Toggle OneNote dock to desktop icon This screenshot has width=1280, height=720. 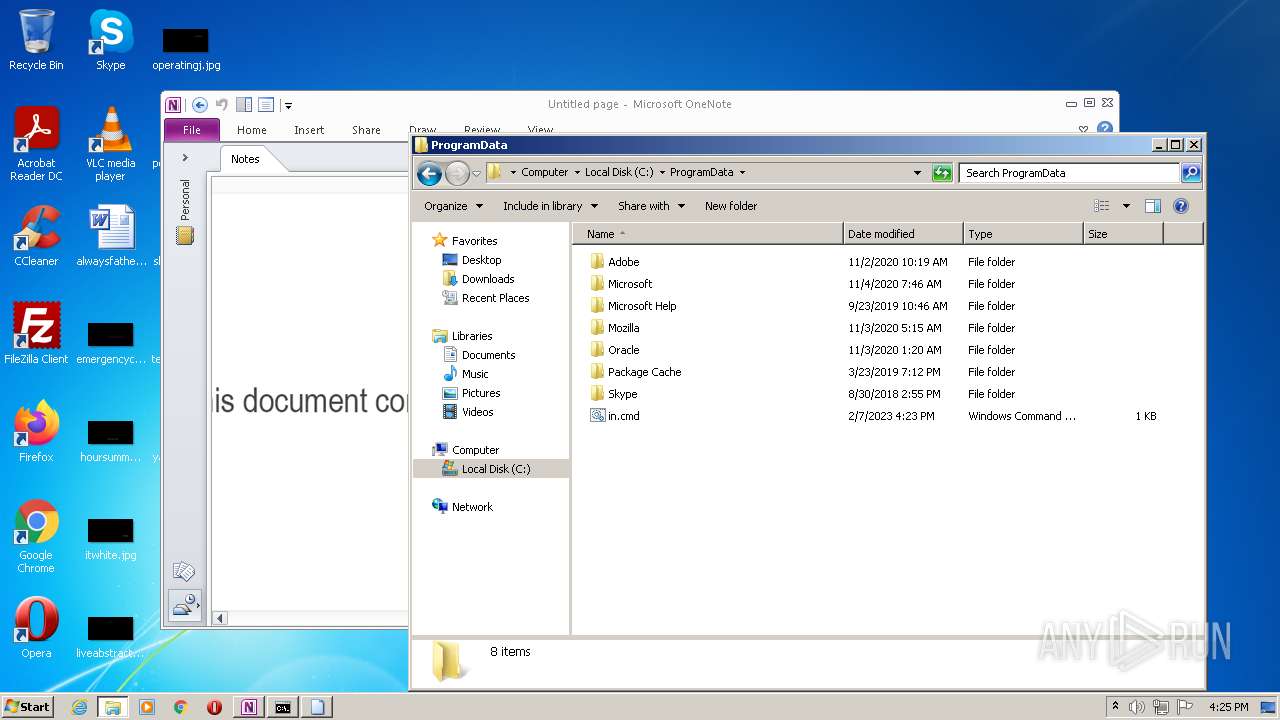pyautogui.click(x=244, y=105)
